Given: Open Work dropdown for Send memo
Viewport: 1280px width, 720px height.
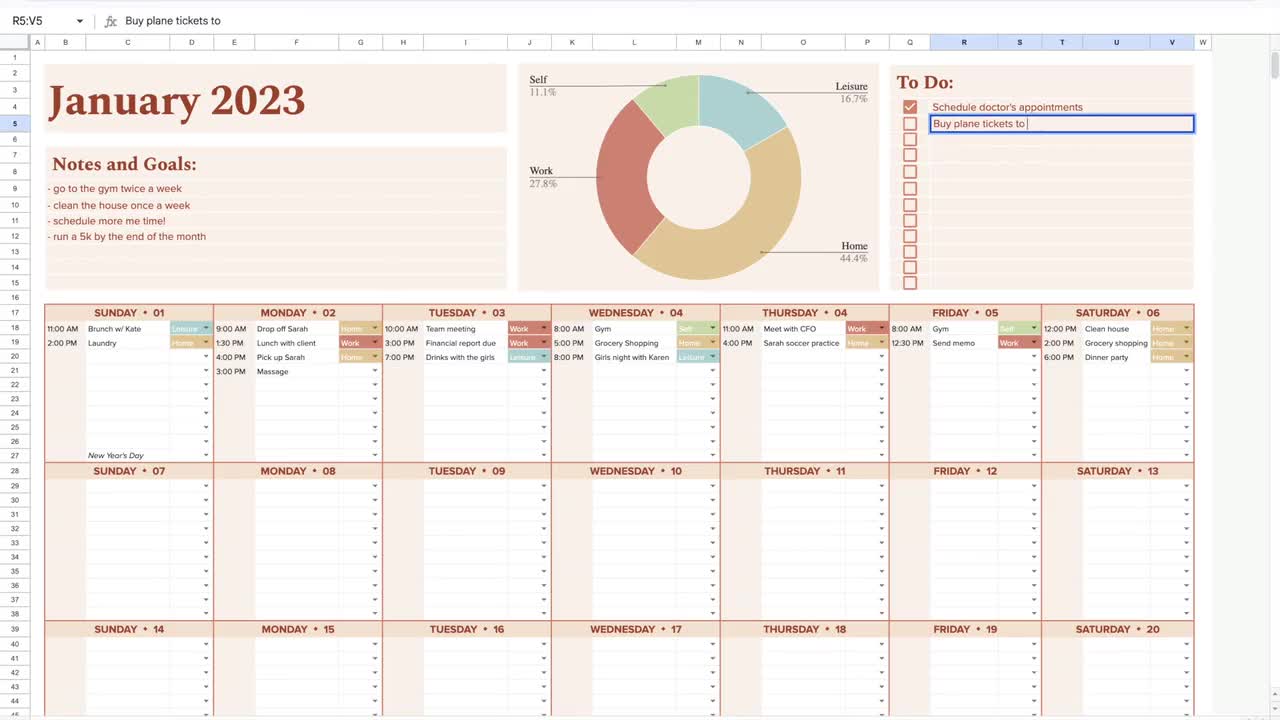Looking at the screenshot, I should (x=1034, y=343).
